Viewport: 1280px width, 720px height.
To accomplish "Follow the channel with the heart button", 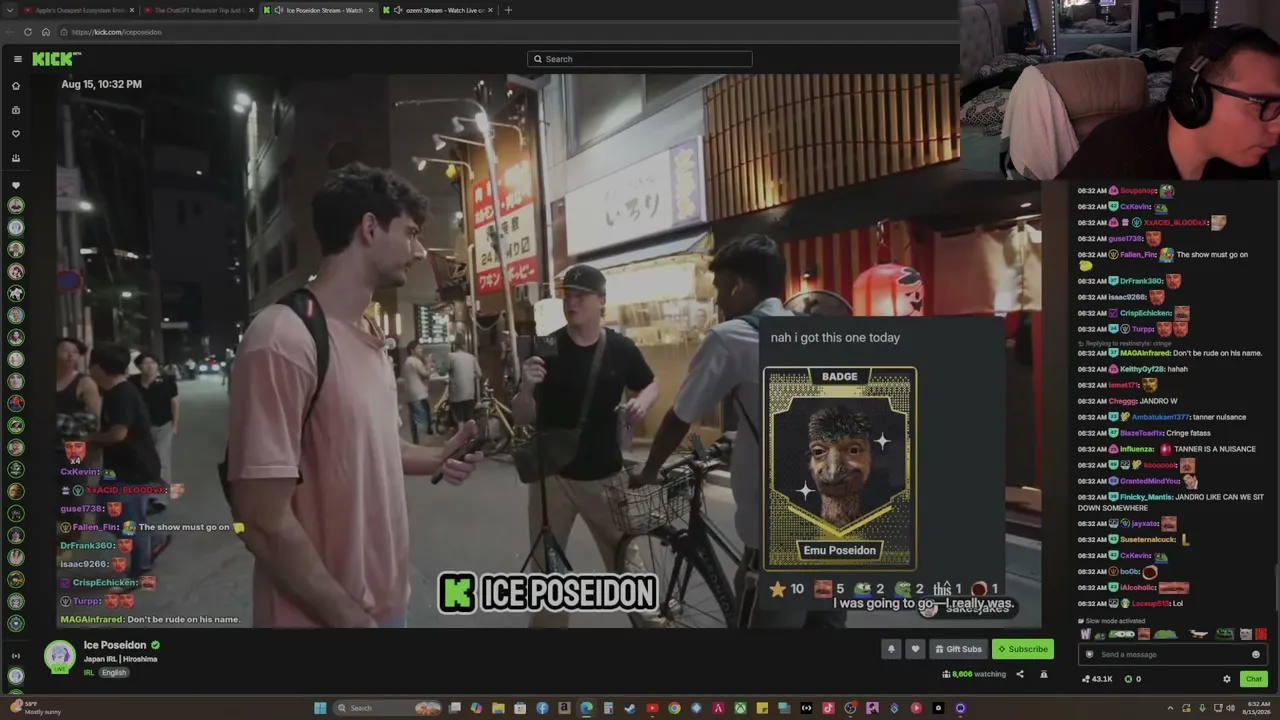I will click(915, 649).
